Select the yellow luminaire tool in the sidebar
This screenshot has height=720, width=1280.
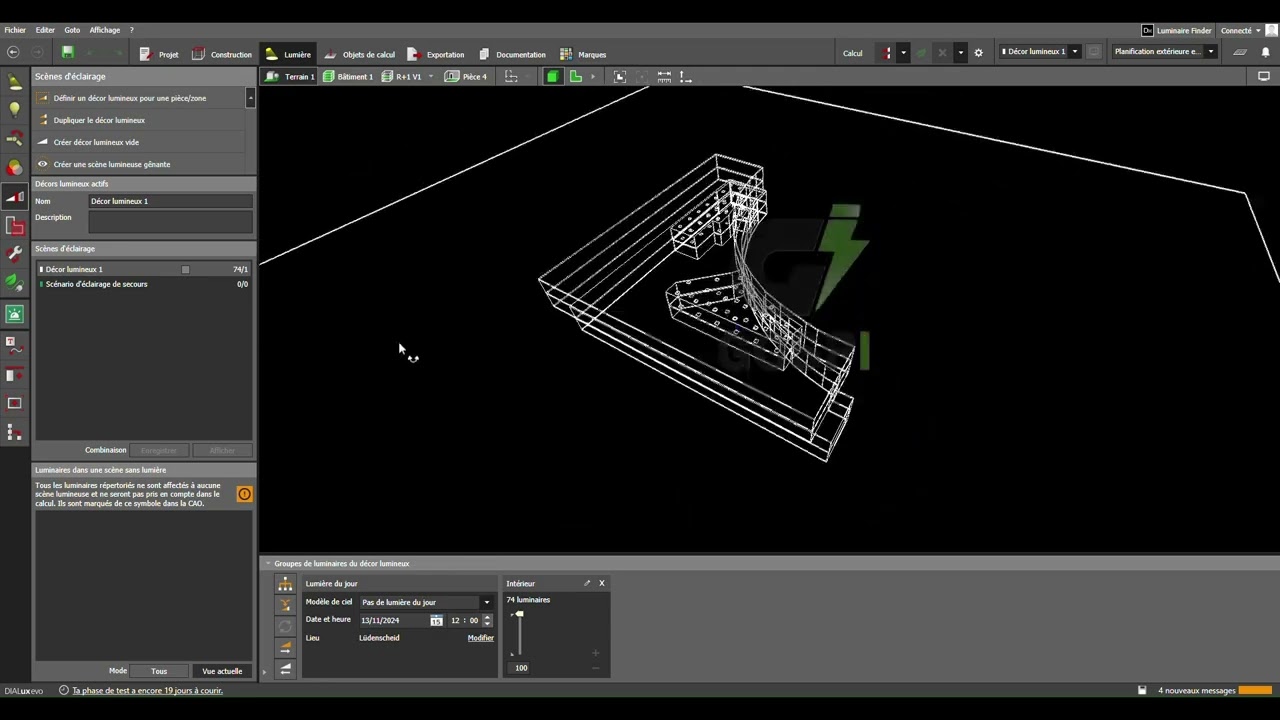[x=14, y=82]
